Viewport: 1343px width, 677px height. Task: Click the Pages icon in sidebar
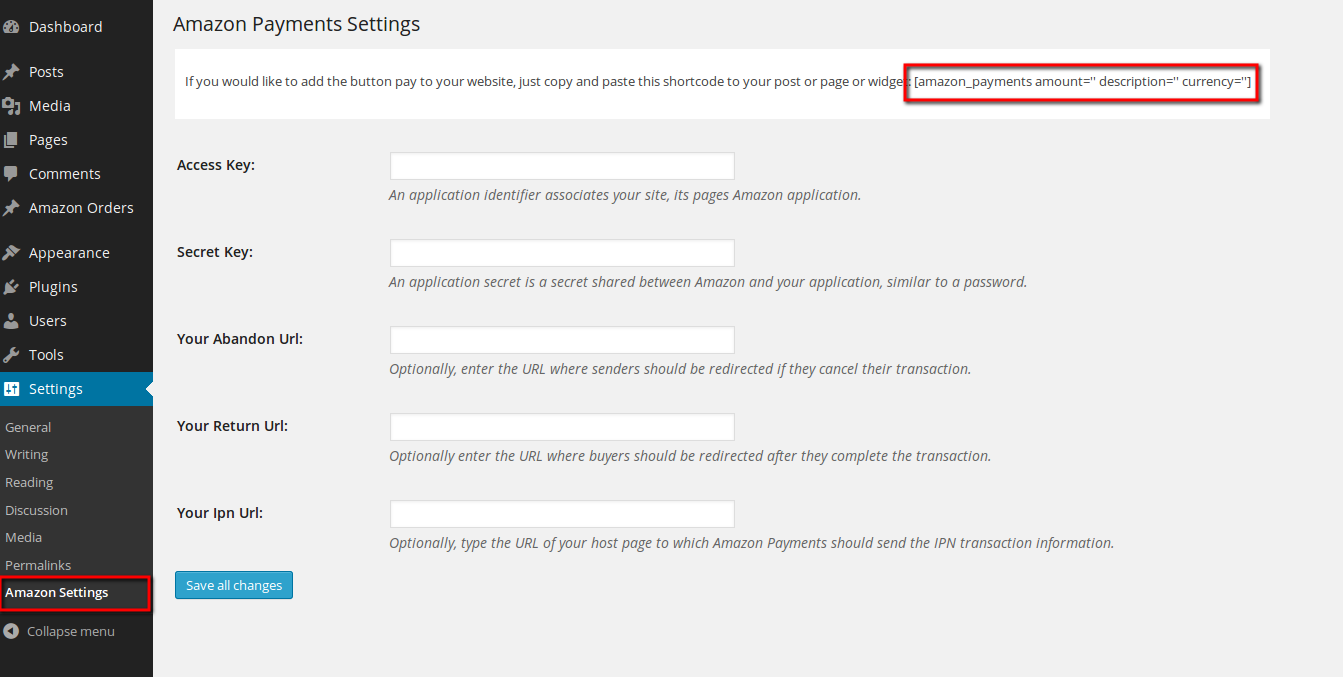[x=11, y=140]
